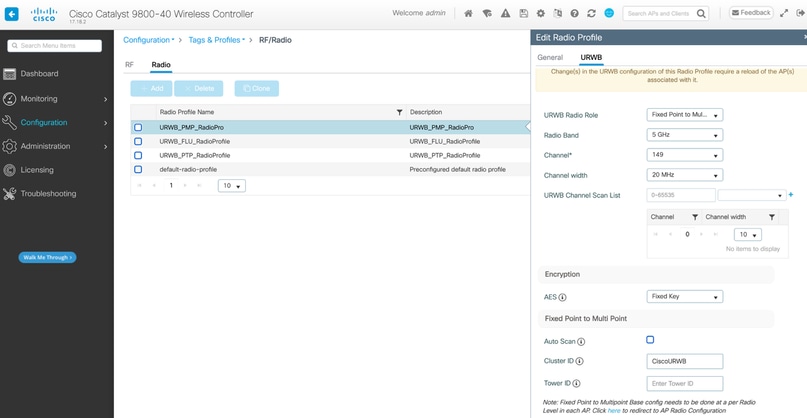Enable the Auto Scan checkbox
The height and width of the screenshot is (418, 807).
point(650,340)
